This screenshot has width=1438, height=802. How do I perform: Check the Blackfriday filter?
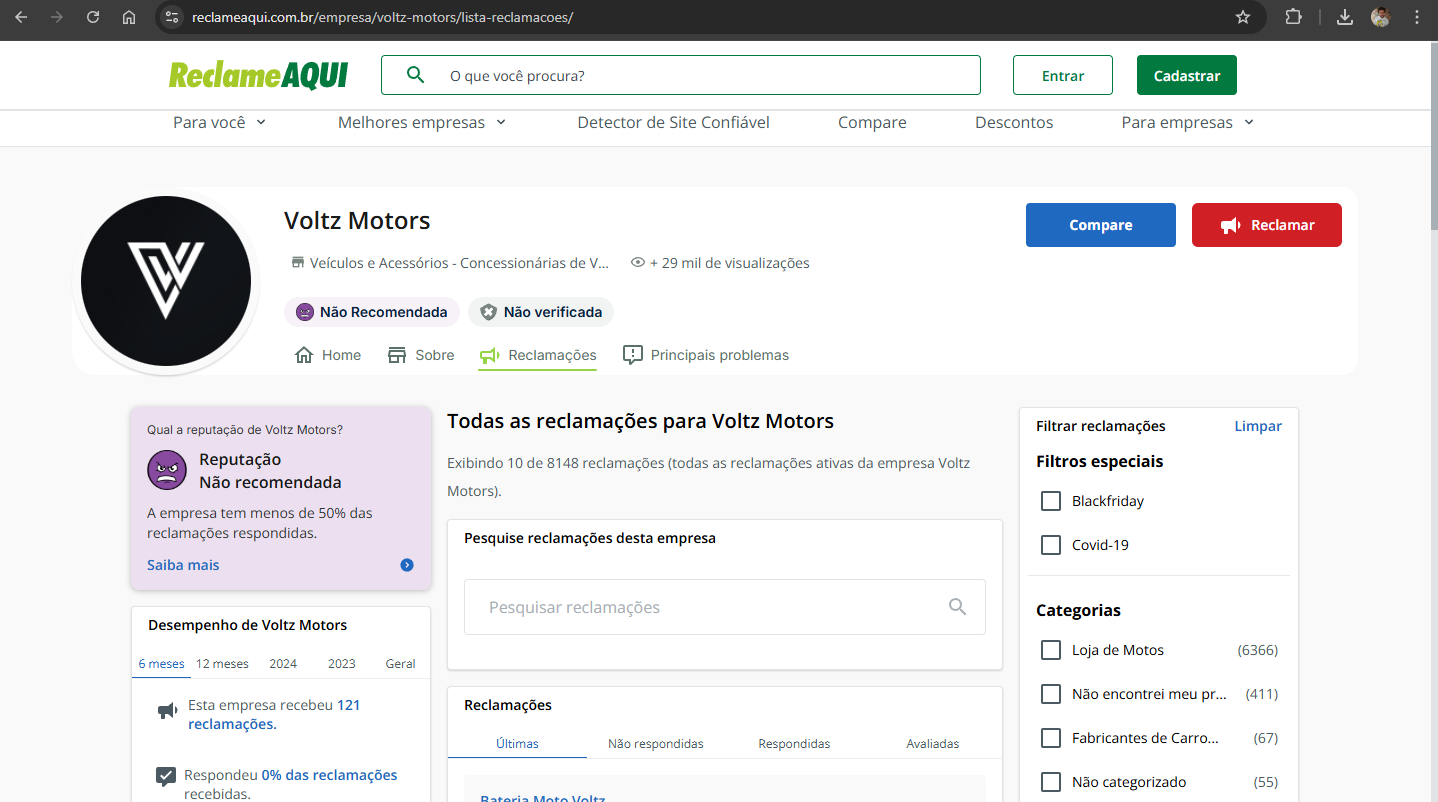(1051, 501)
